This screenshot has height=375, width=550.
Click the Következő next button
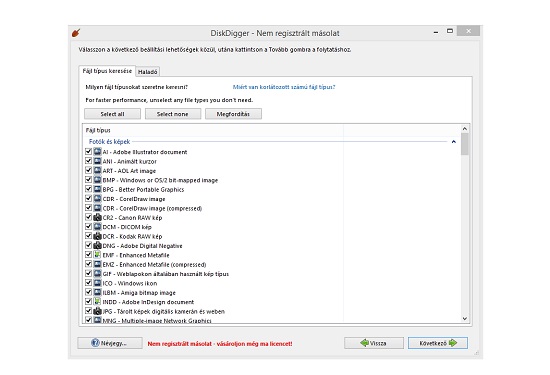pos(438,343)
